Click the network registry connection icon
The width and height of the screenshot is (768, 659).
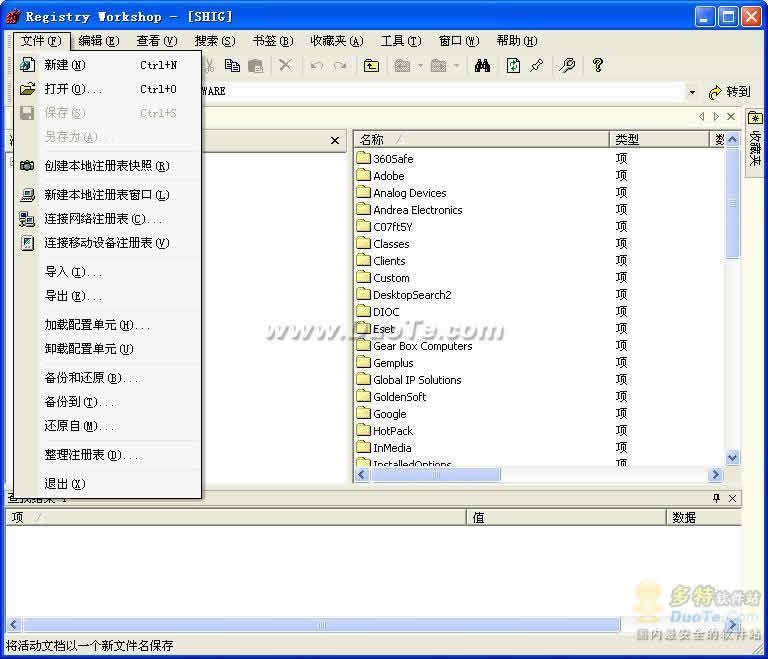point(27,219)
